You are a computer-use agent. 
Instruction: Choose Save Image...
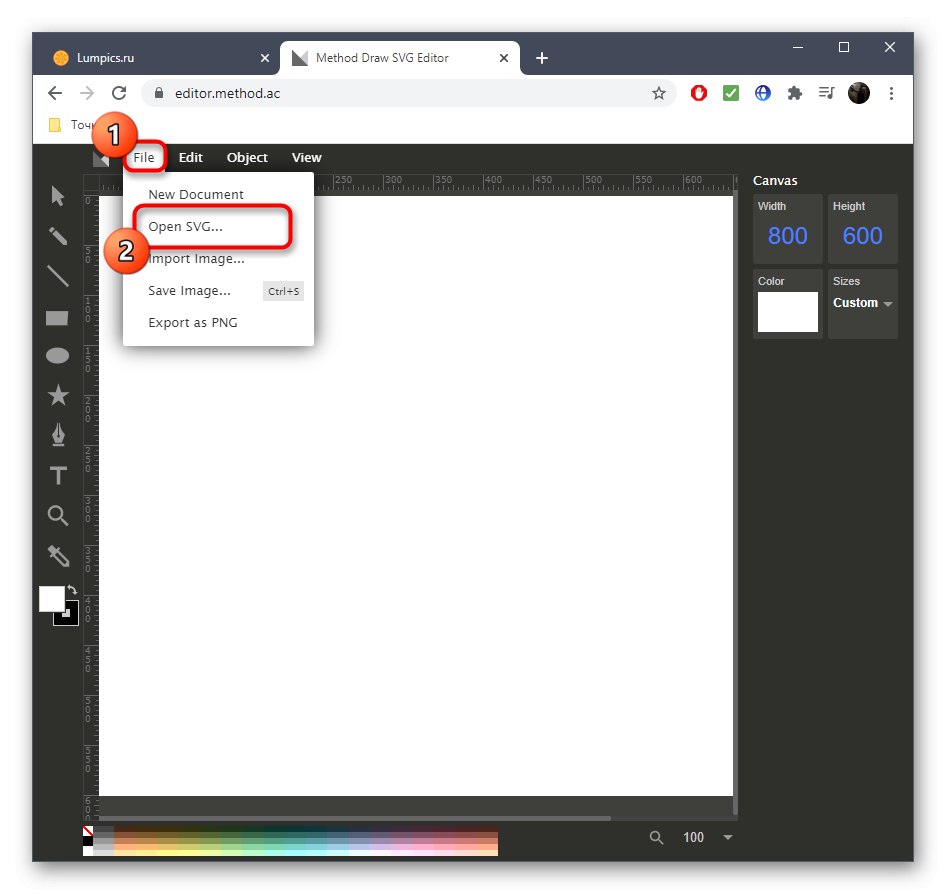click(218, 291)
